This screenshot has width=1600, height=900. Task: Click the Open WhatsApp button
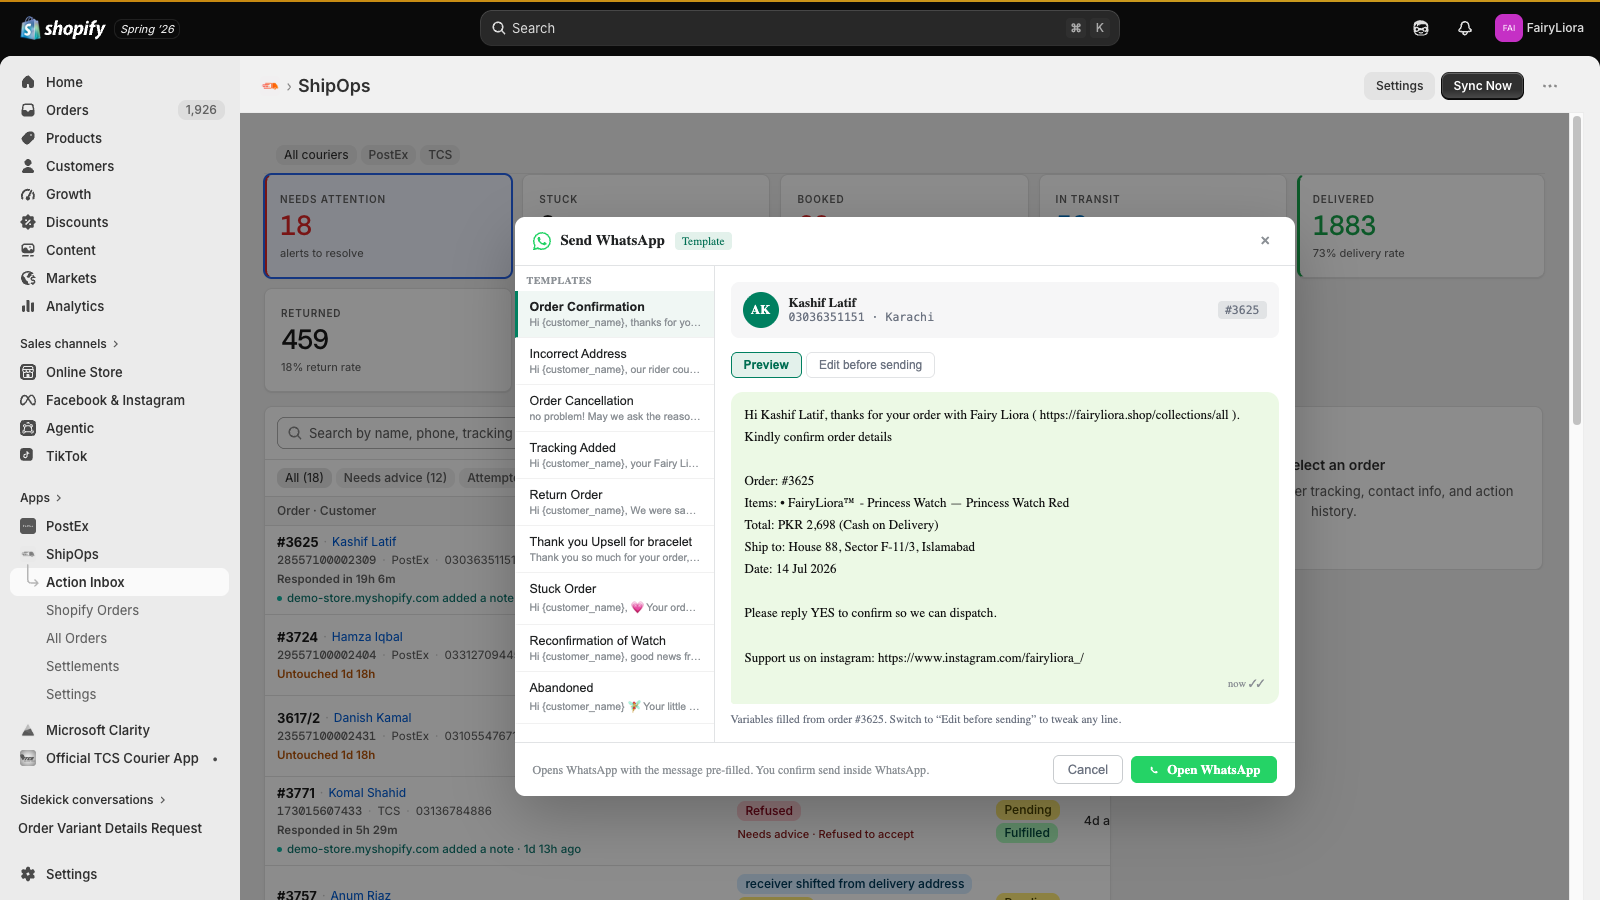click(1204, 770)
